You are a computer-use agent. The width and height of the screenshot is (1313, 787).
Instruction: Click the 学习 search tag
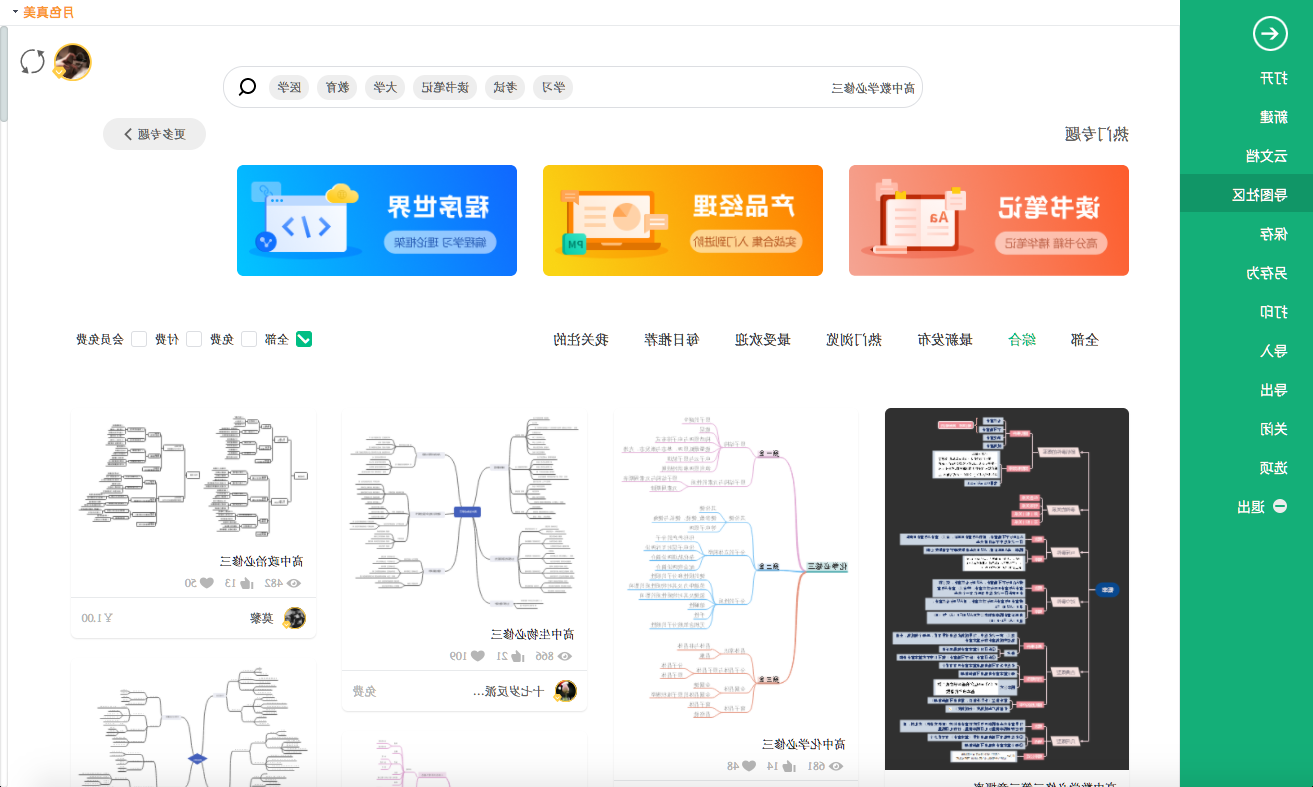click(552, 88)
